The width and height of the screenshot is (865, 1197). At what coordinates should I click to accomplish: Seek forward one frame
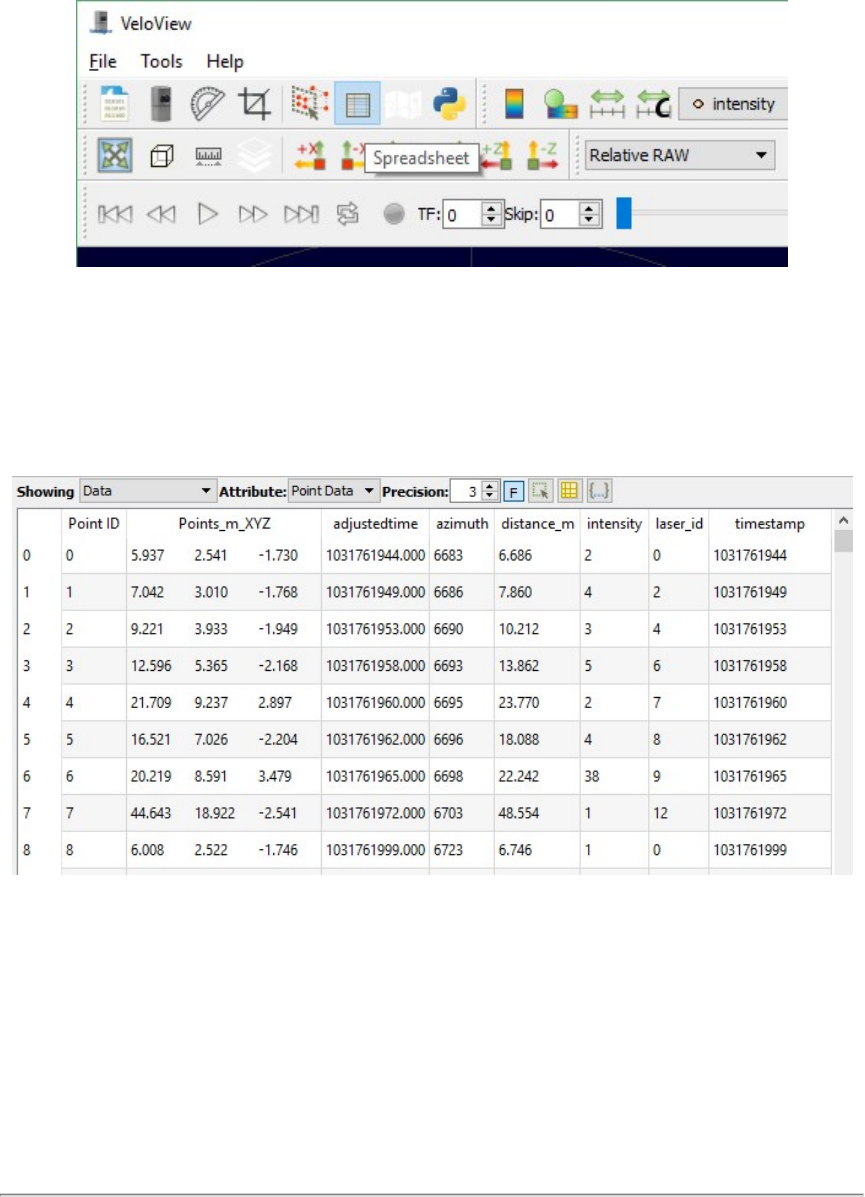(253, 214)
